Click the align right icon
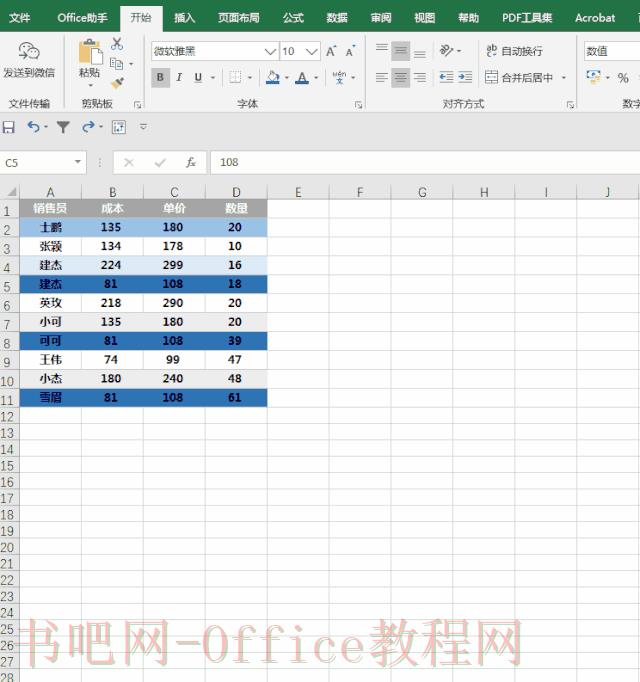 click(419, 78)
